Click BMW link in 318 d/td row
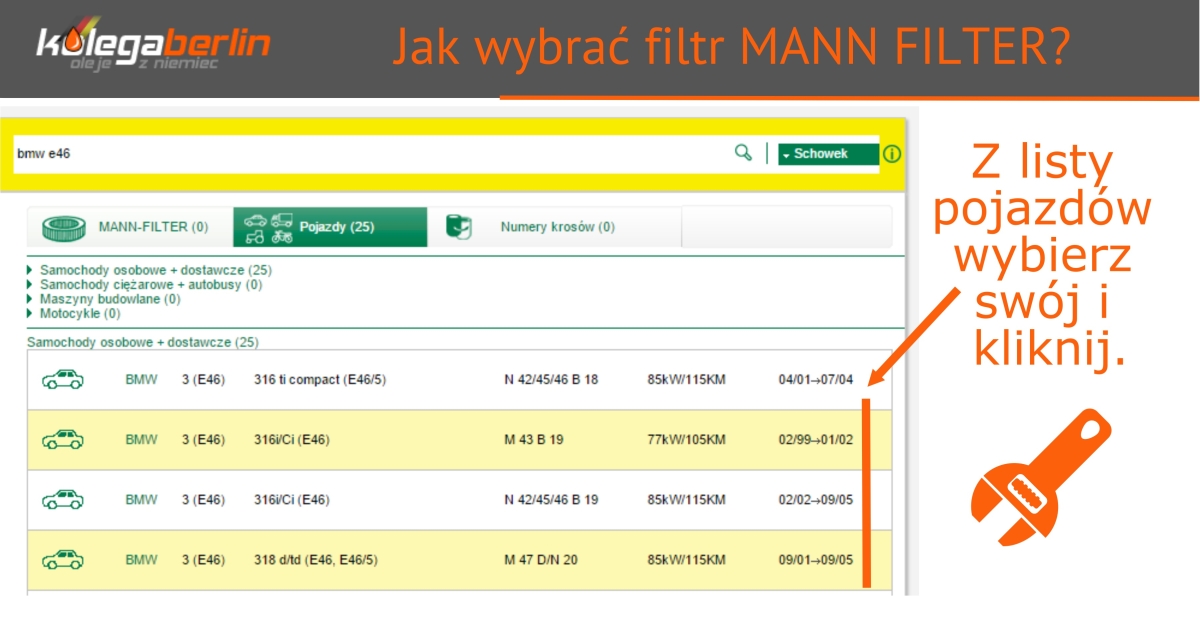This screenshot has width=1200, height=628. 141,560
